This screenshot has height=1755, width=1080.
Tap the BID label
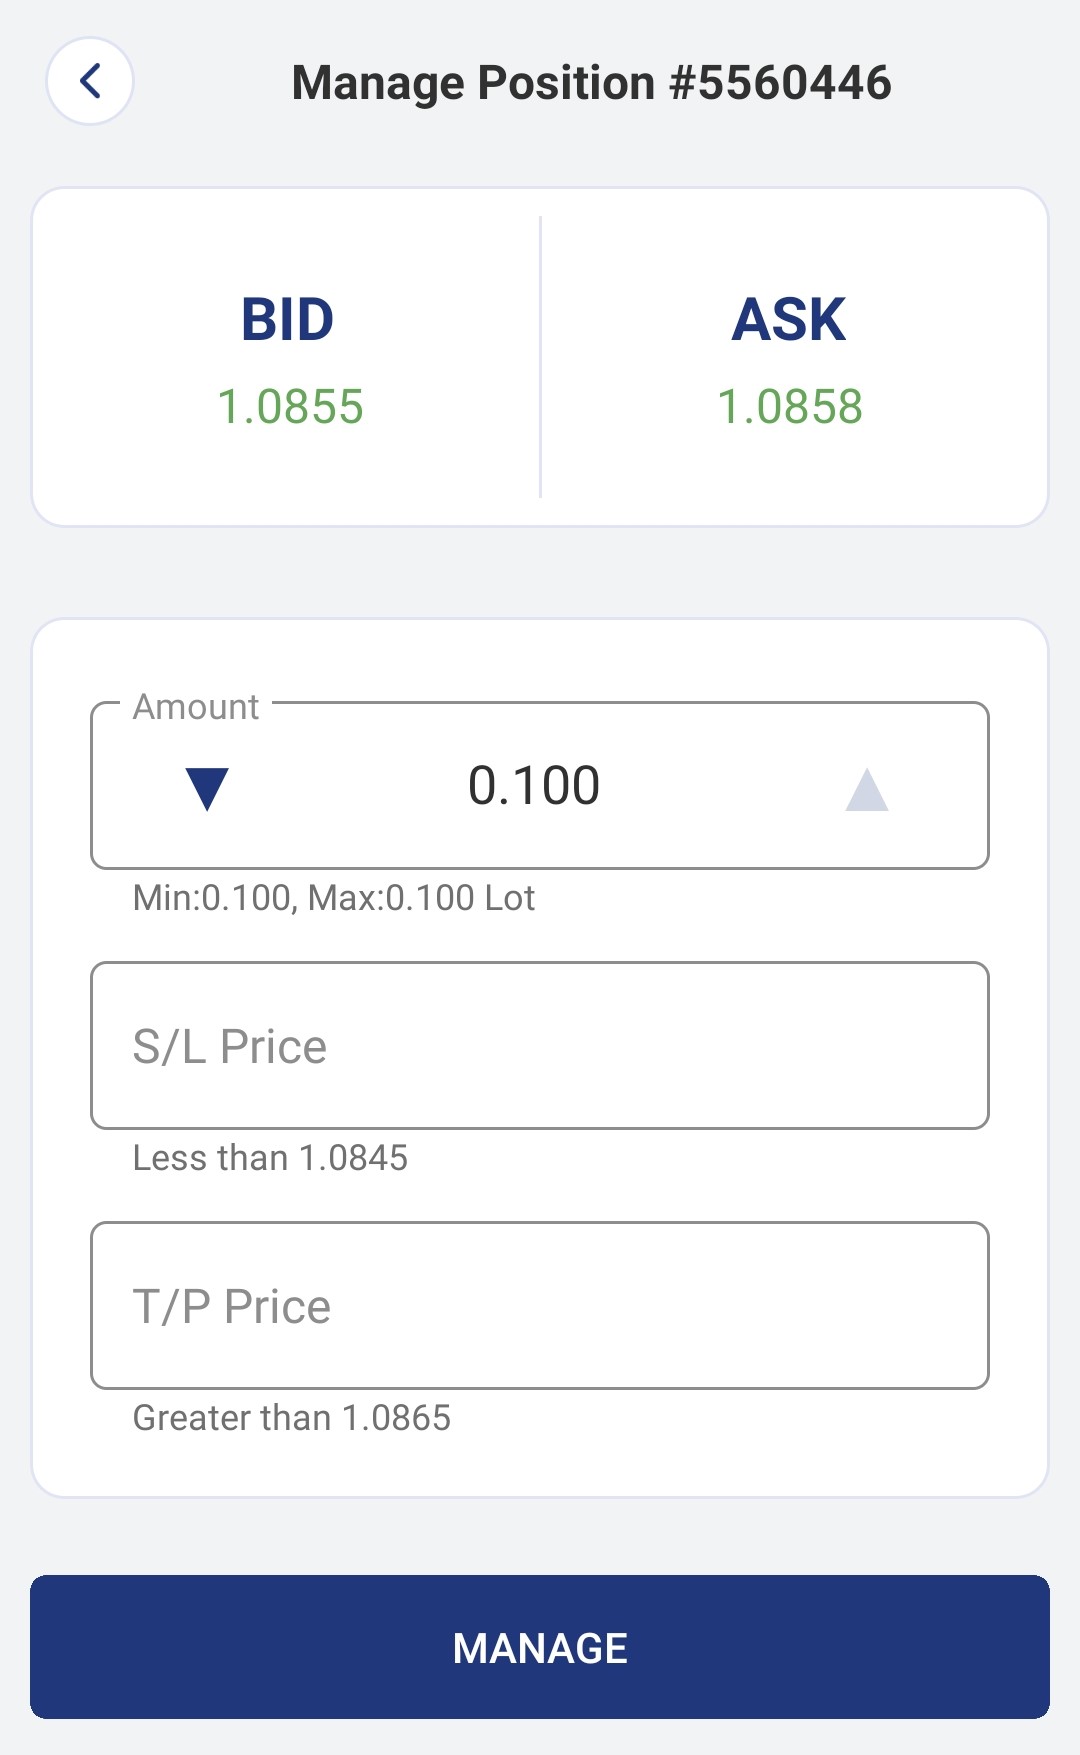[x=288, y=320]
